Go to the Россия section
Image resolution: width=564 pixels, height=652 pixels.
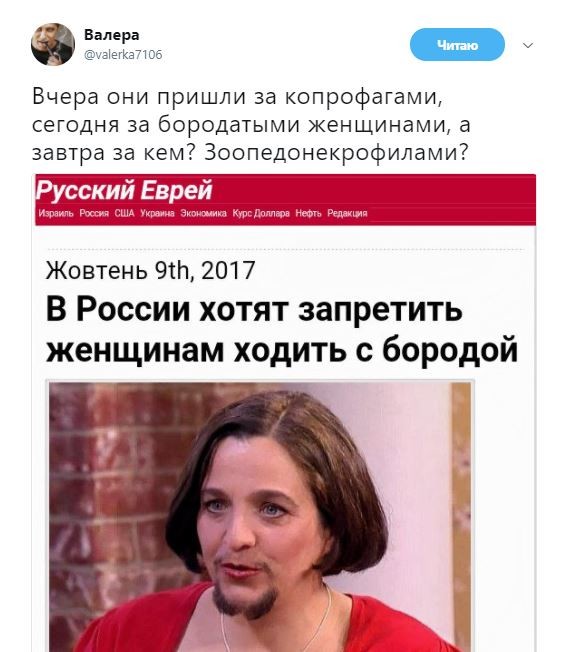[x=94, y=213]
